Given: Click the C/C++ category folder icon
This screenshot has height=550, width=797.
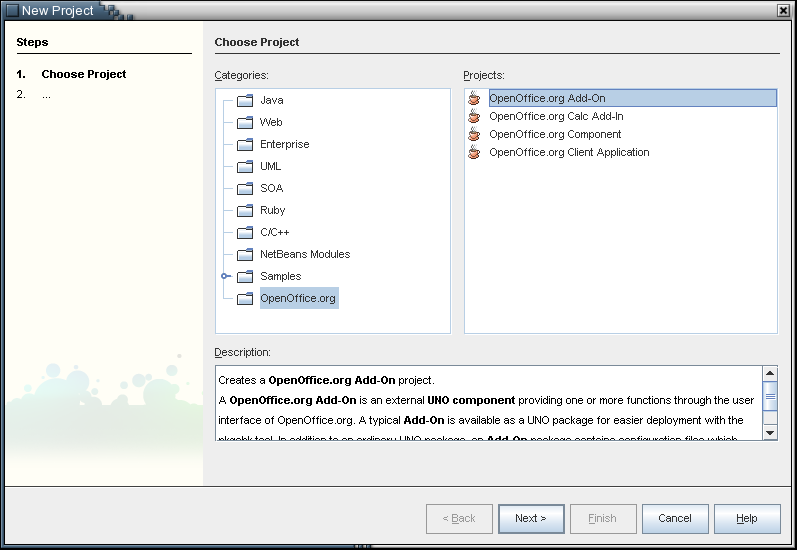Looking at the screenshot, I should 245,232.
